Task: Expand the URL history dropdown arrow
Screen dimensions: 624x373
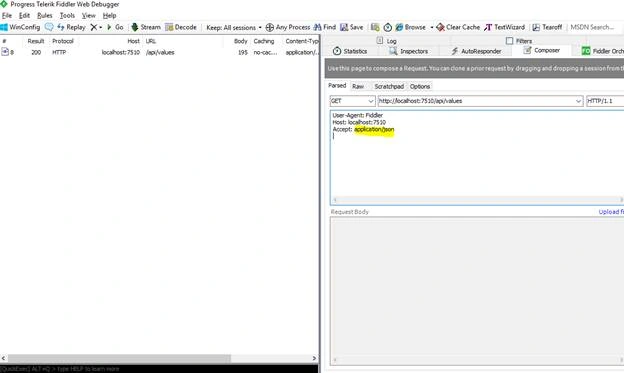Action: pyautogui.click(x=578, y=101)
